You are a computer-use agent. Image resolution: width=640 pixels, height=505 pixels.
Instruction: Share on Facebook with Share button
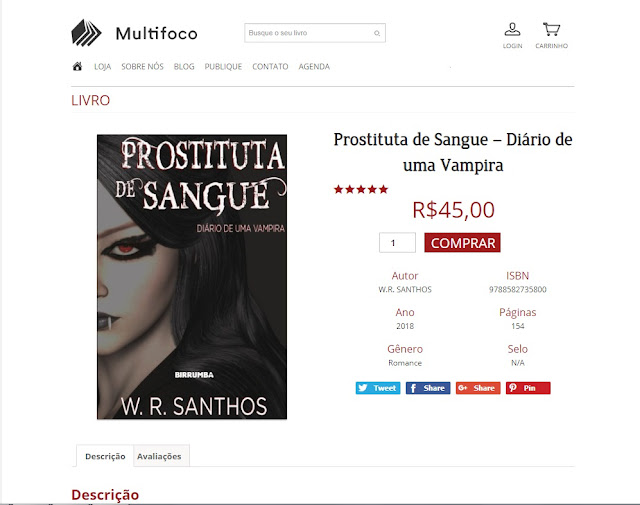coord(428,388)
